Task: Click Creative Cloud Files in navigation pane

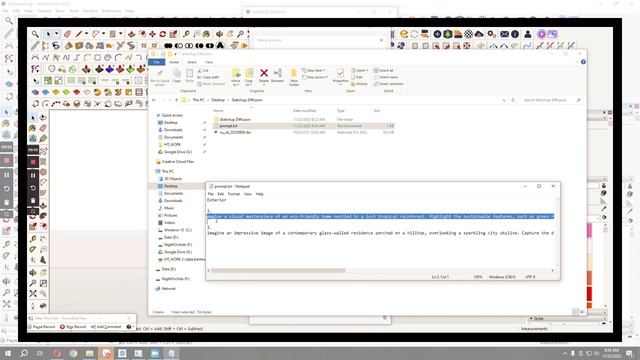Action: (177, 162)
